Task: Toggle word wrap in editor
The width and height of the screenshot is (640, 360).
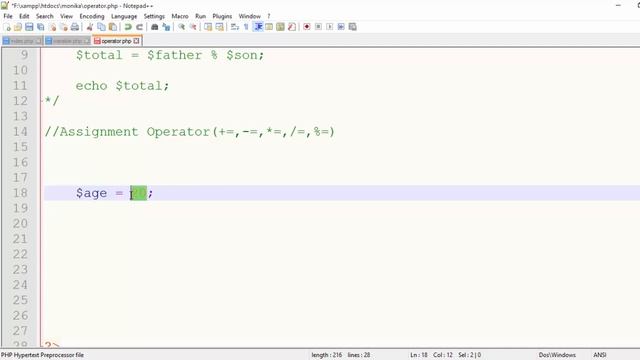Action: pyautogui.click(x=235, y=27)
